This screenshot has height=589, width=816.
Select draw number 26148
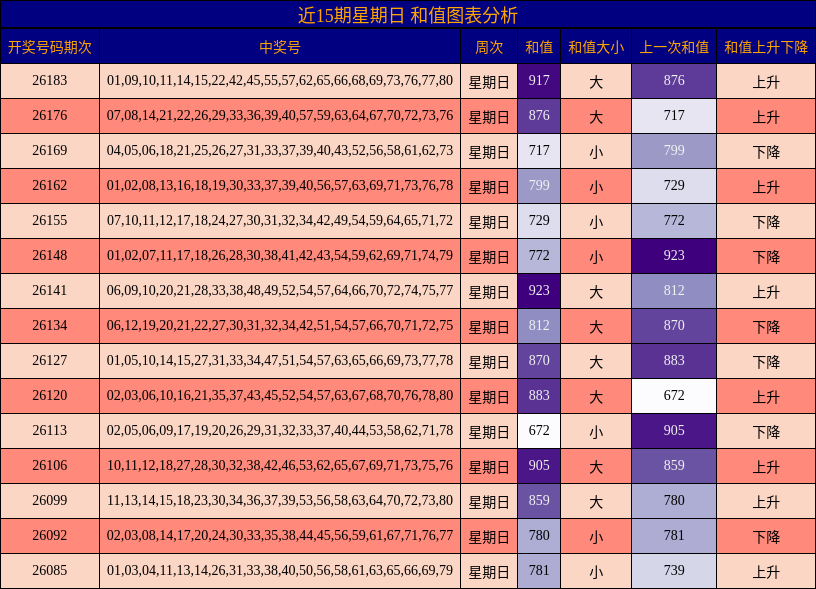coord(49,255)
